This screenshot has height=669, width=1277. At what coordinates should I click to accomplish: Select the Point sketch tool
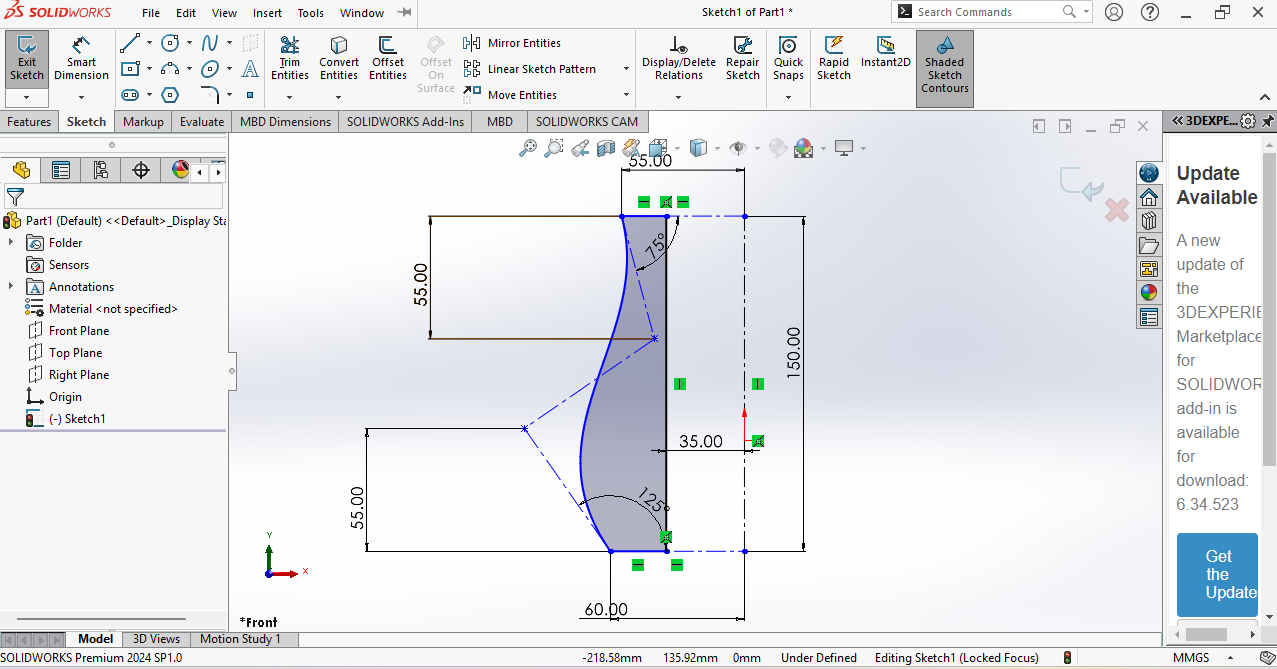[250, 95]
